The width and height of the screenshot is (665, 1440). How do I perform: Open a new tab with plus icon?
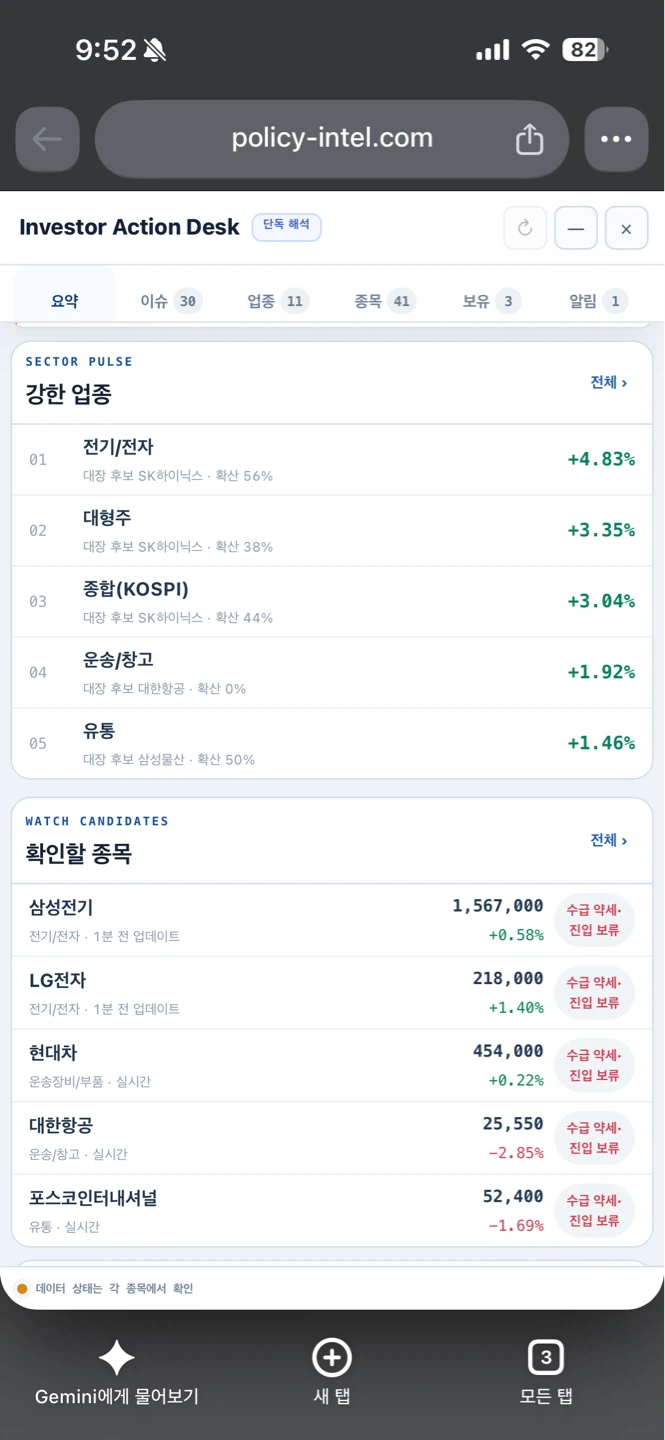tap(332, 1357)
